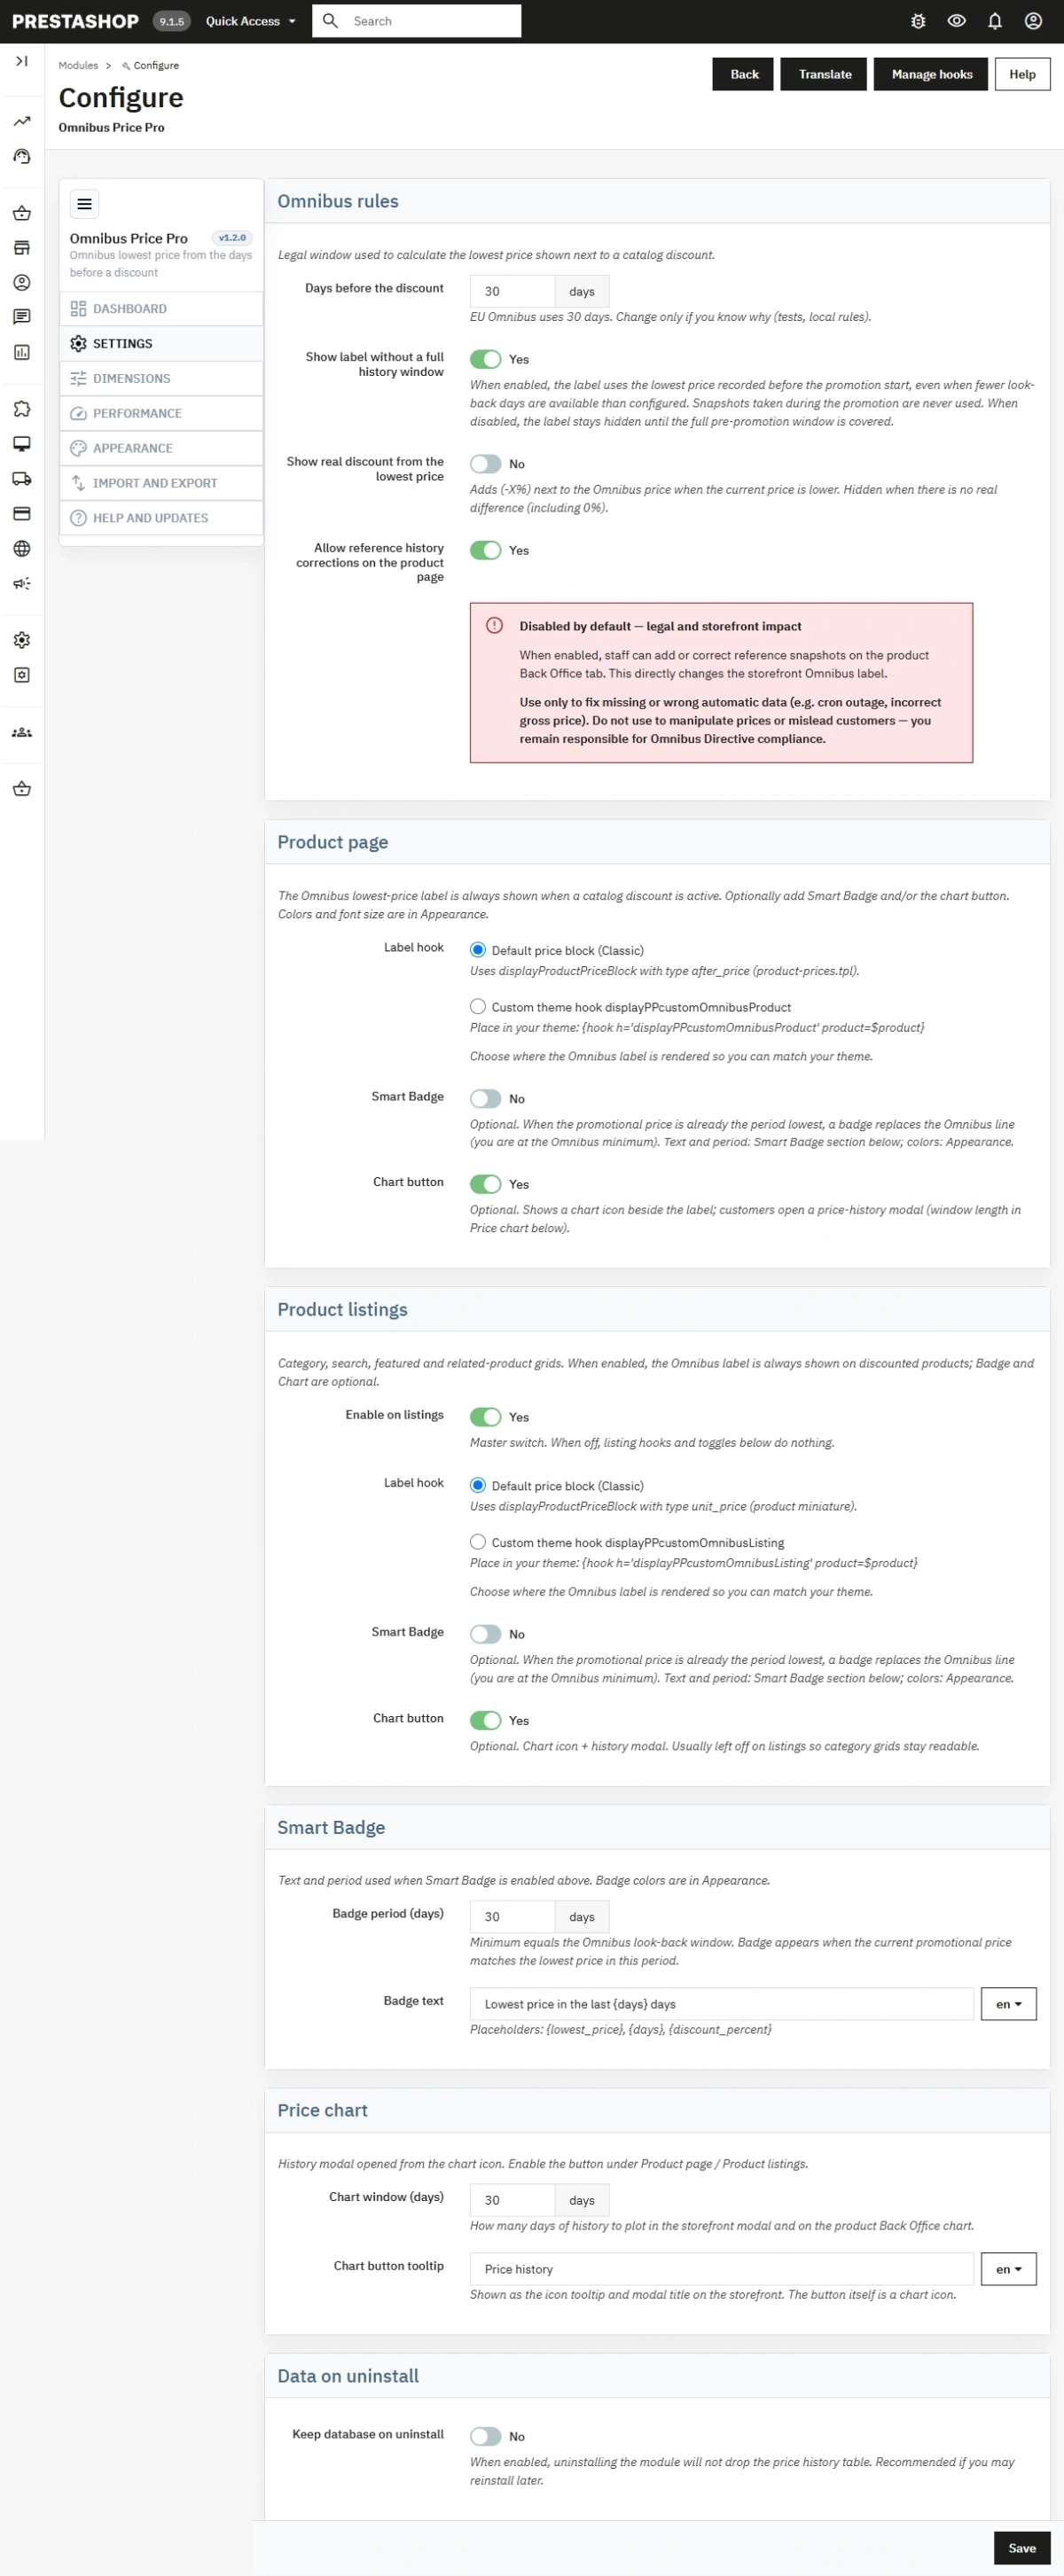Viewport: 1064px width, 2576px height.
Task: Focus the Badge period days field
Action: pos(512,1917)
